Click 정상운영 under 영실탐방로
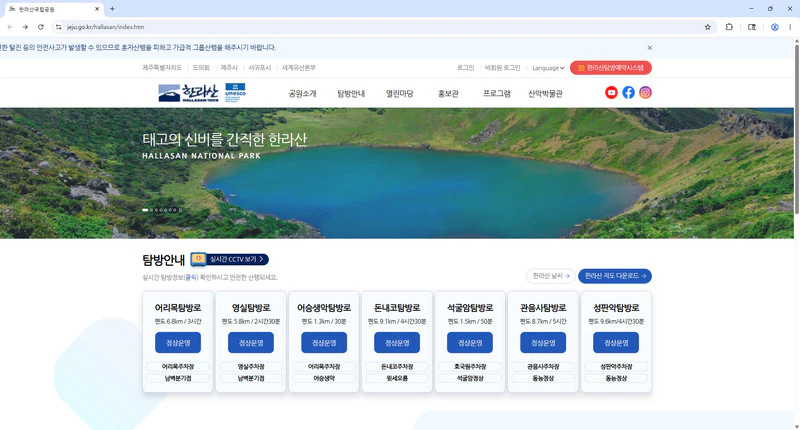The image size is (800, 430). 251,343
